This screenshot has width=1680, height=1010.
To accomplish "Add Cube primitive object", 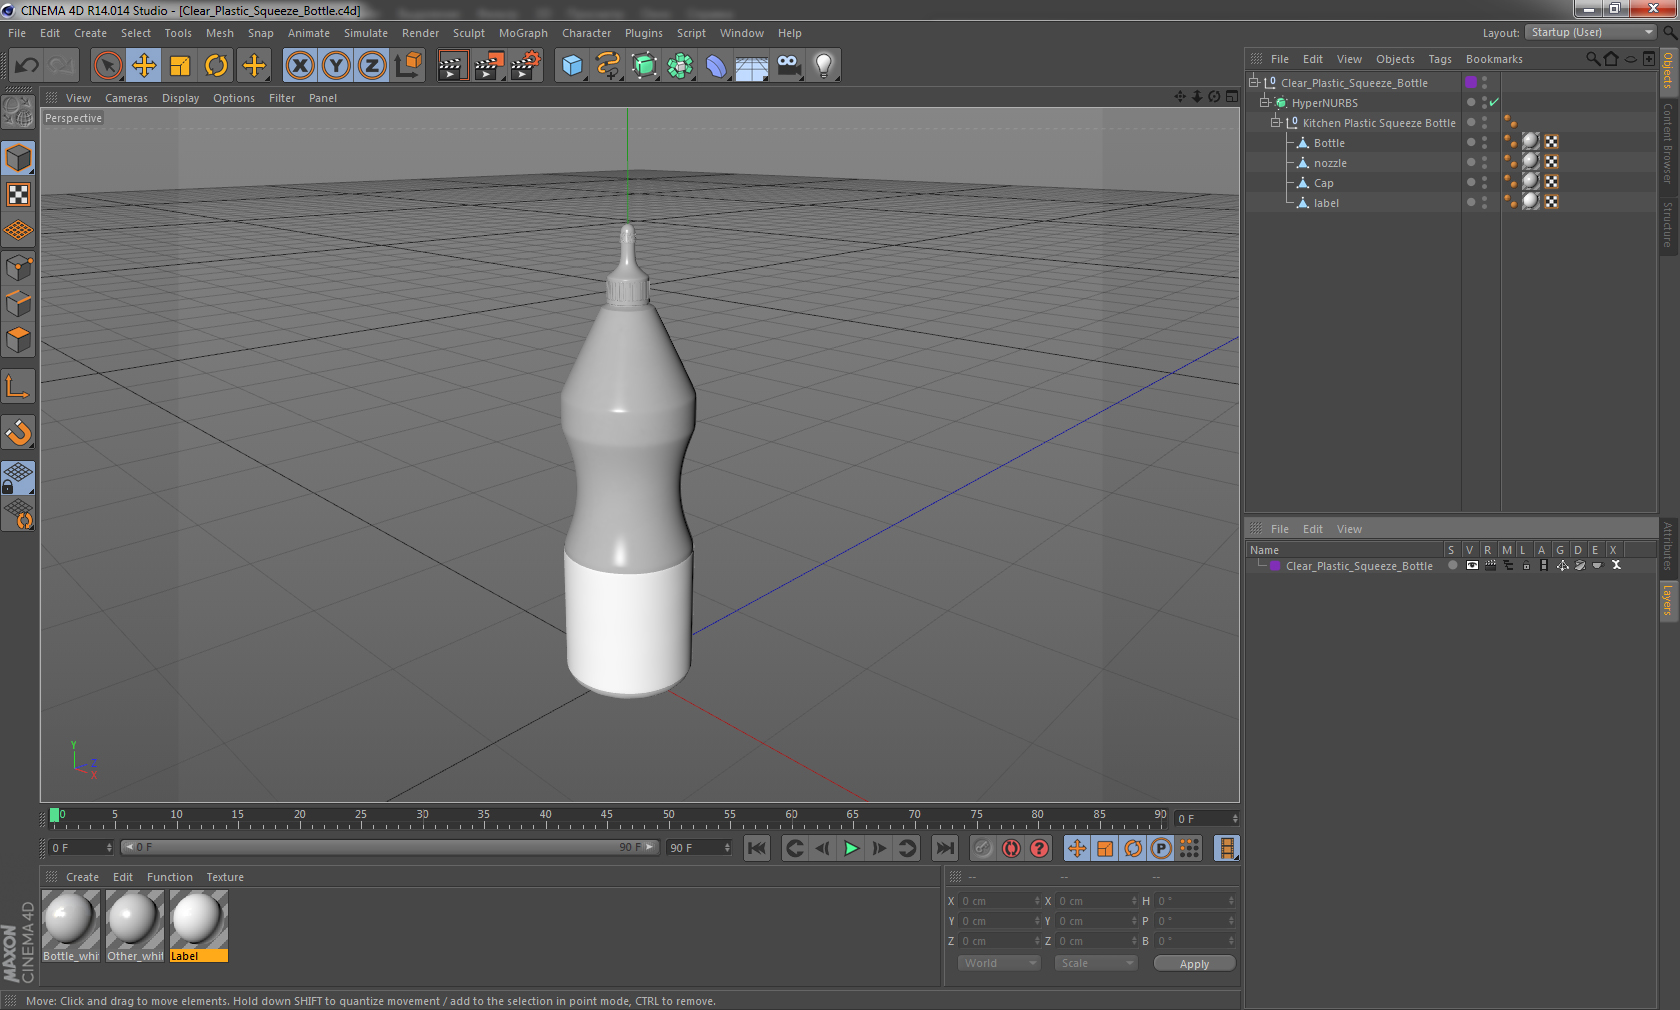I will coord(571,66).
